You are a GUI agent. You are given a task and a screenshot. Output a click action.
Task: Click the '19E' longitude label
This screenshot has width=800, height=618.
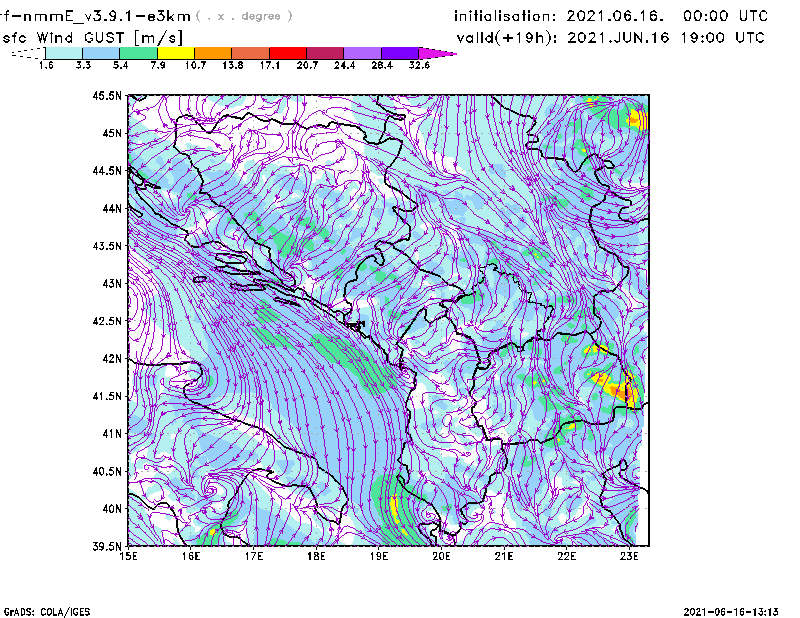[379, 556]
